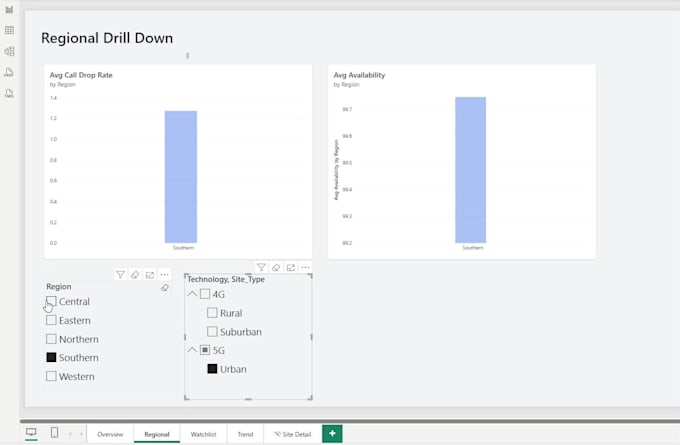
Task: Check the Western region checkbox
Action: pyautogui.click(x=51, y=376)
